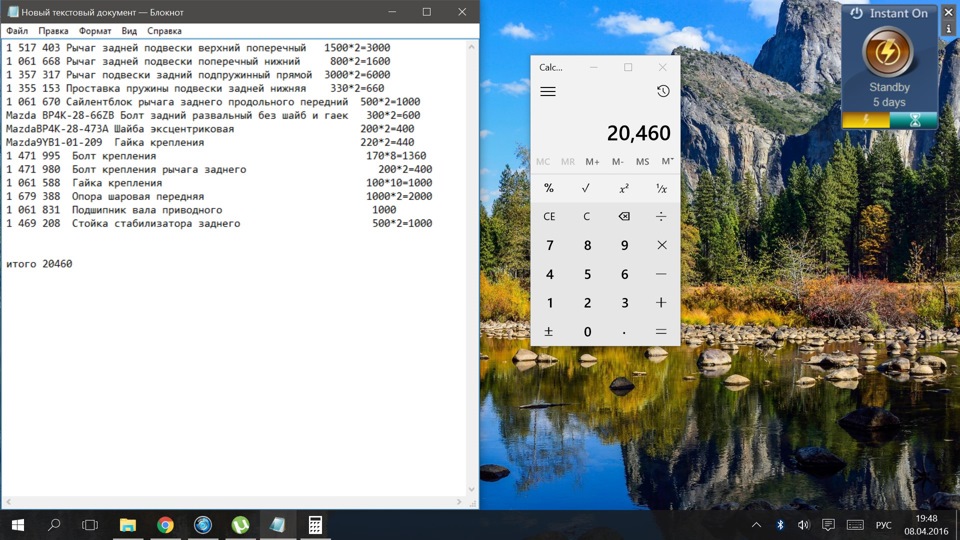Screen dimensions: 960x540
Task: Switch to Notepad taskbar icon
Action: coord(277,525)
